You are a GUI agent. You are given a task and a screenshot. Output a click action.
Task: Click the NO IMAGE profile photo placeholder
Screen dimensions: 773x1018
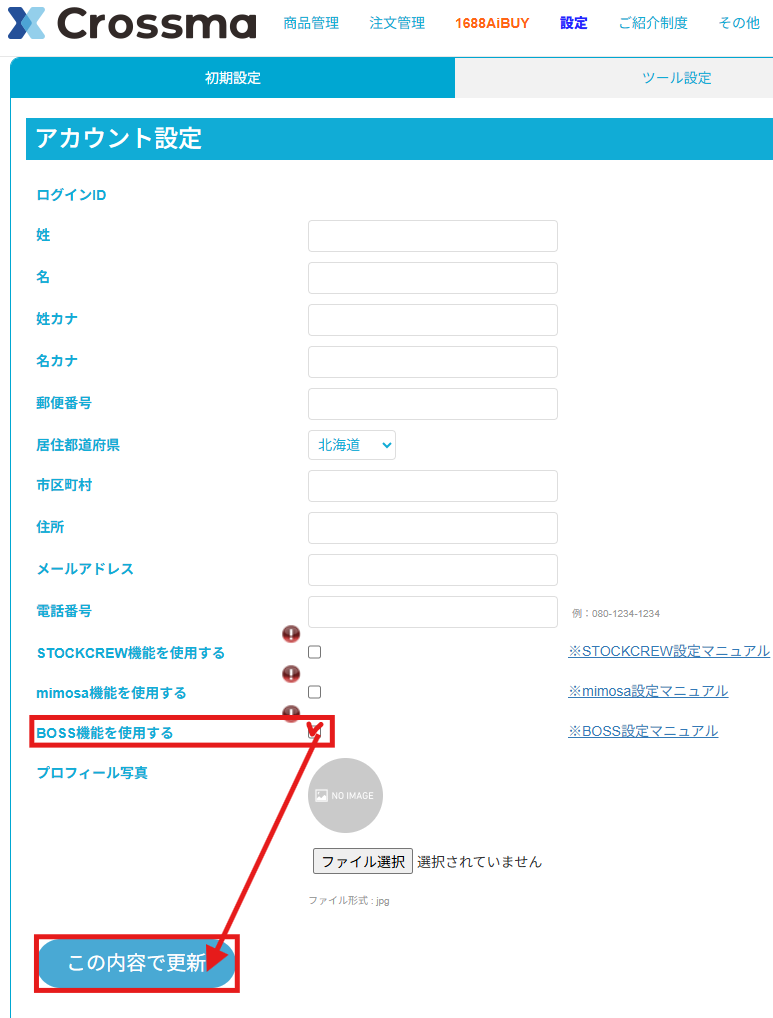345,796
